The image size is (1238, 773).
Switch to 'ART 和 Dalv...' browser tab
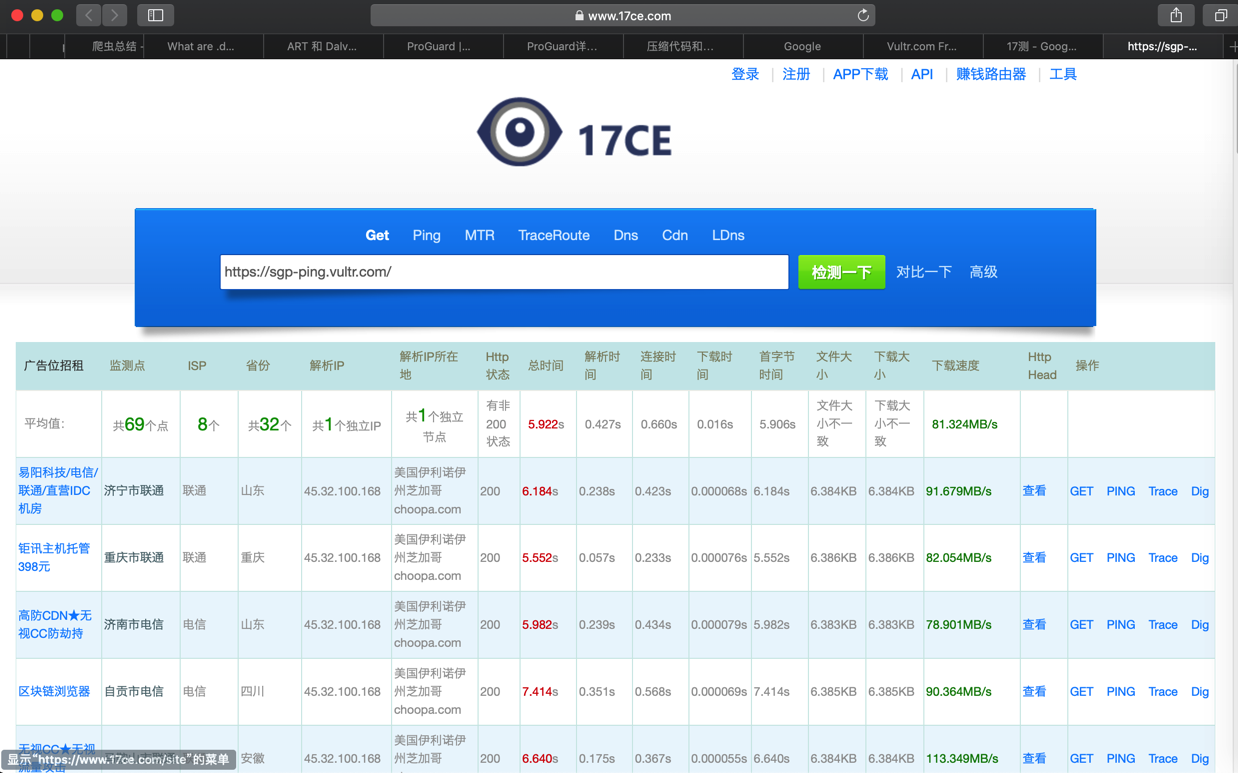(x=322, y=46)
